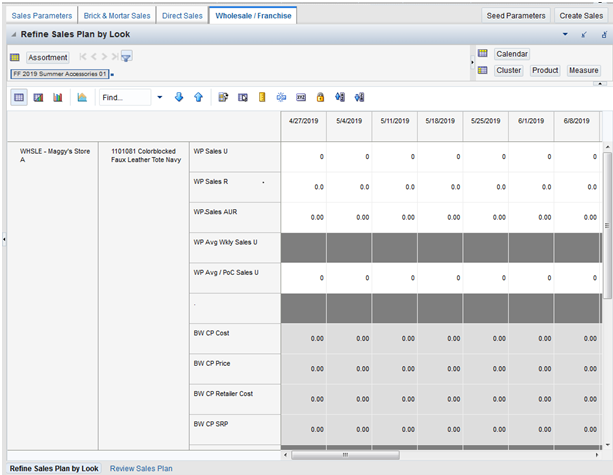This screenshot has width=613, height=475.
Task: Switch to grid and chart combined view
Action: click(38, 97)
